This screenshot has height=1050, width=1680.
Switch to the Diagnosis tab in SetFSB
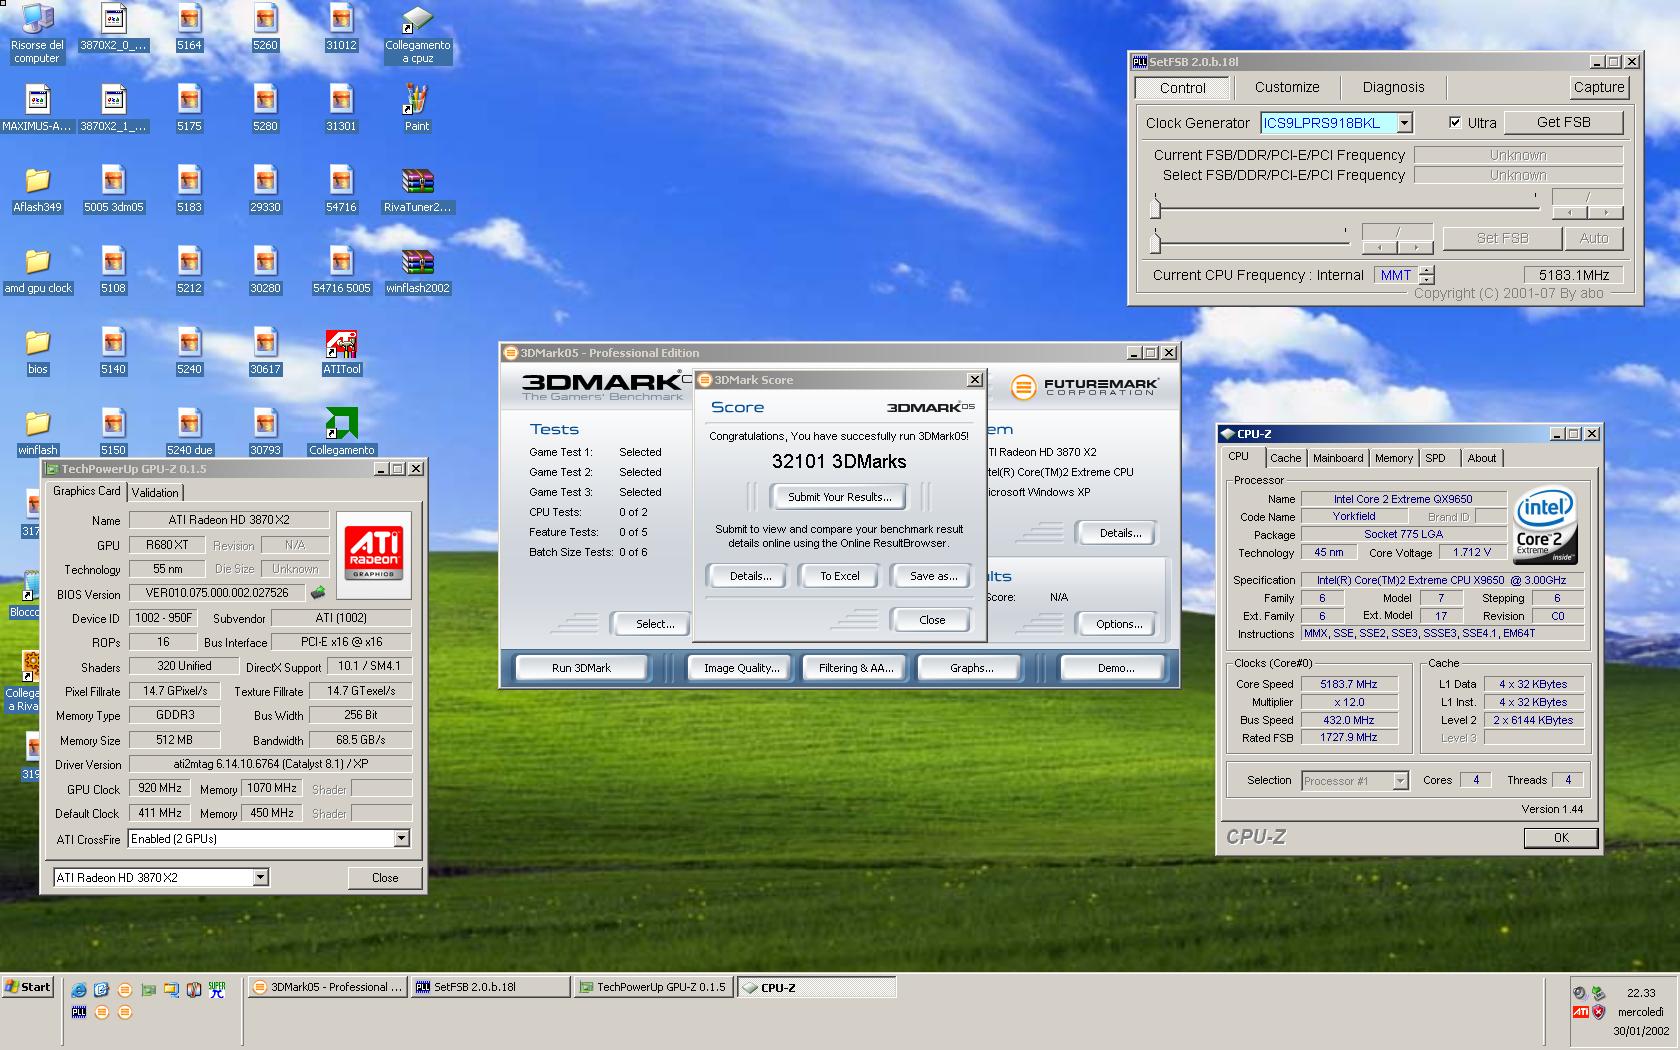tap(1393, 87)
